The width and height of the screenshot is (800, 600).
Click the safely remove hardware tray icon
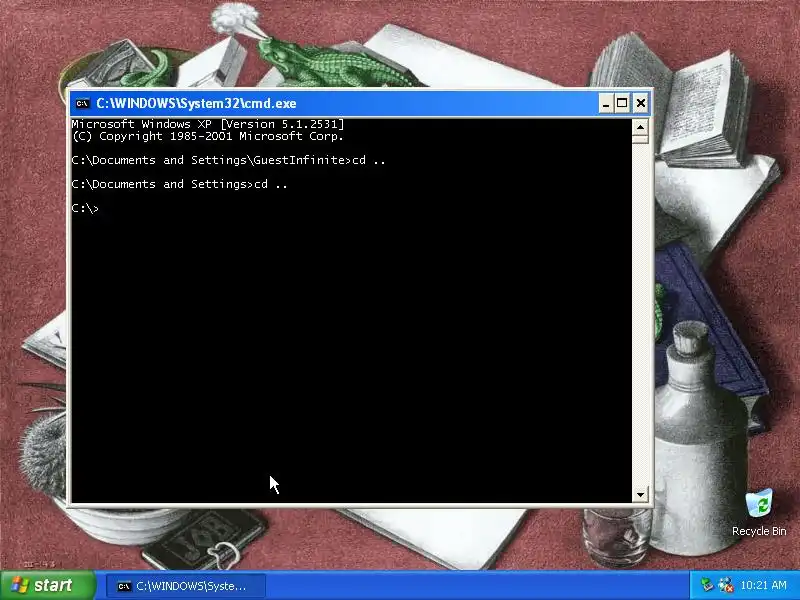tap(707, 585)
